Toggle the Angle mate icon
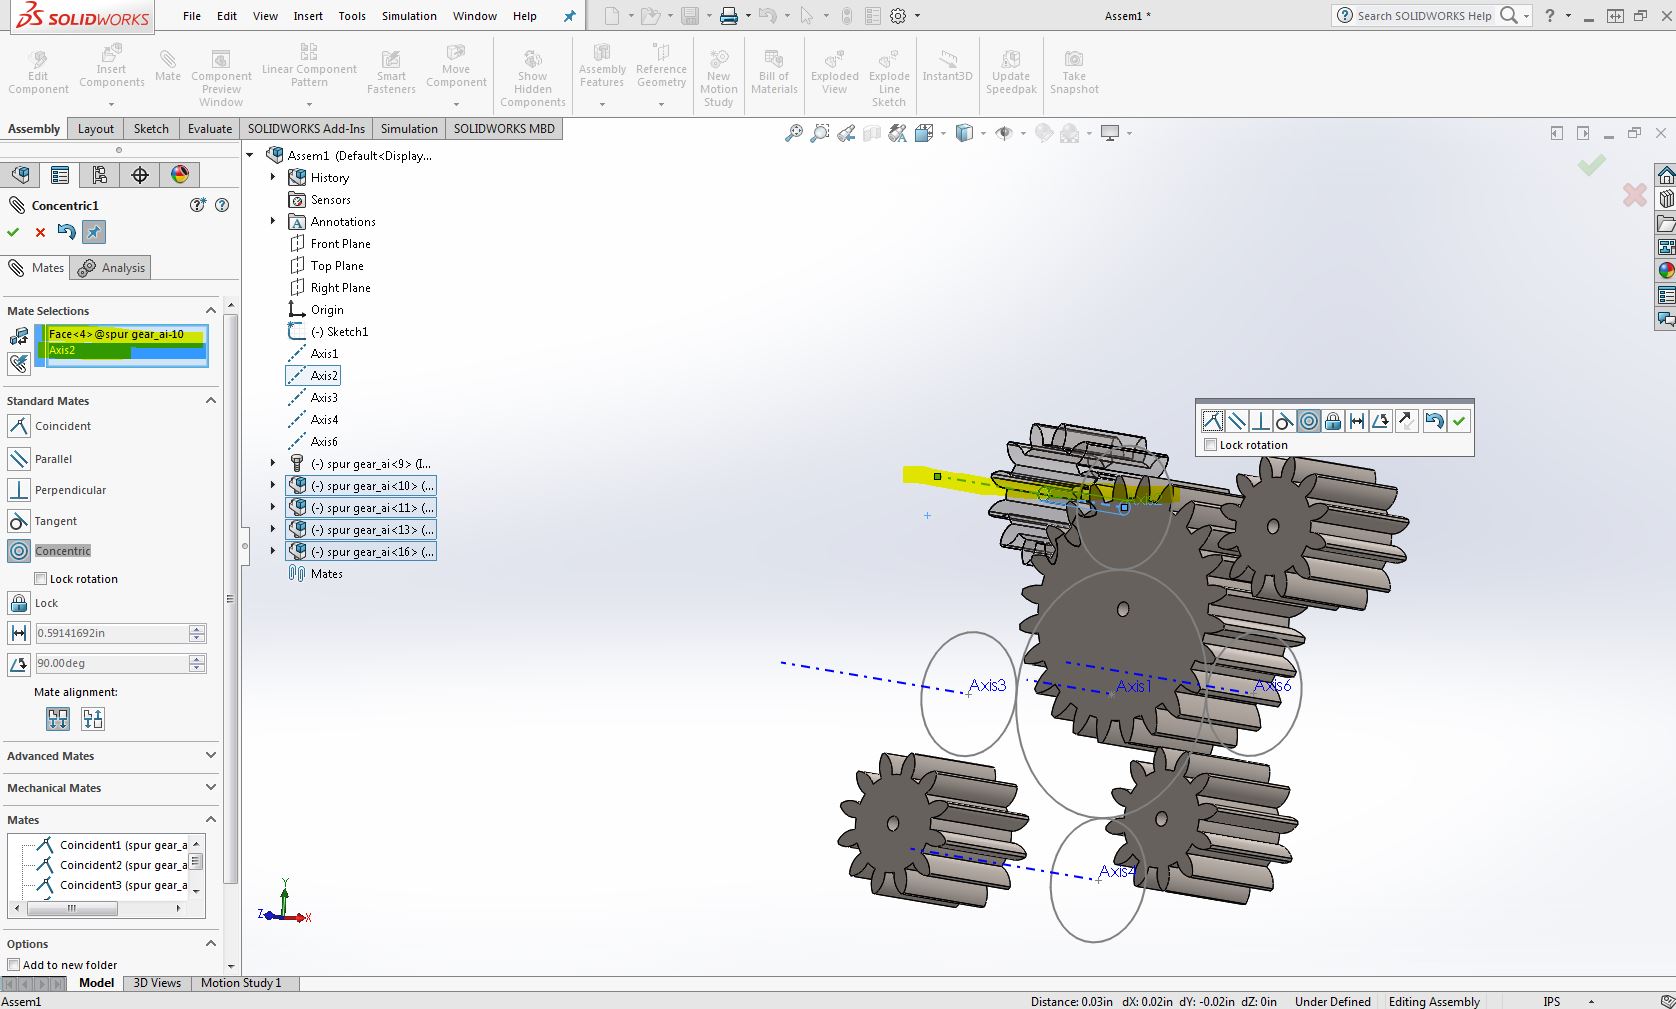The image size is (1676, 1009). pos(19,663)
